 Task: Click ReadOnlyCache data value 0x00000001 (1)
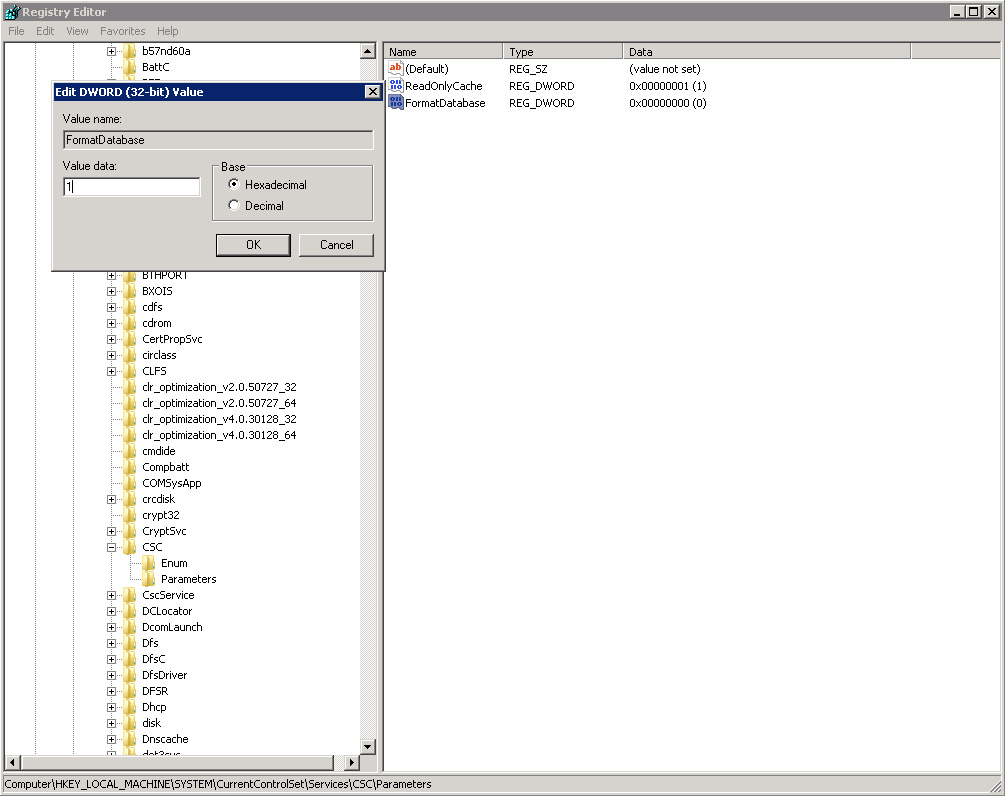[x=667, y=86]
